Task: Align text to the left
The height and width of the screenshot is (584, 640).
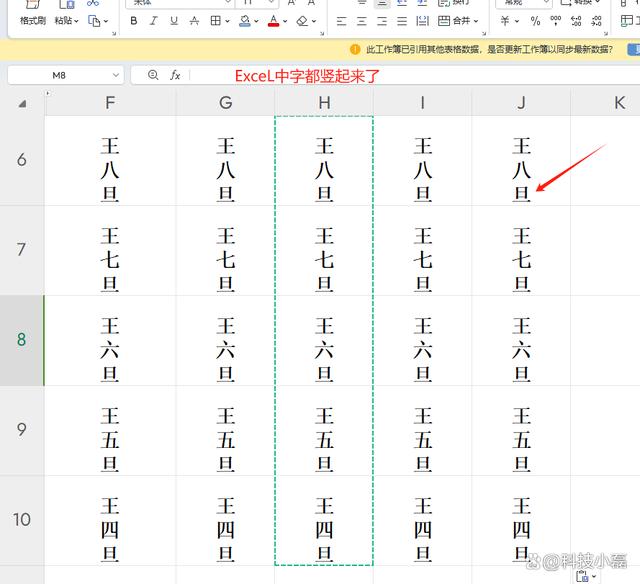Action: (x=342, y=21)
